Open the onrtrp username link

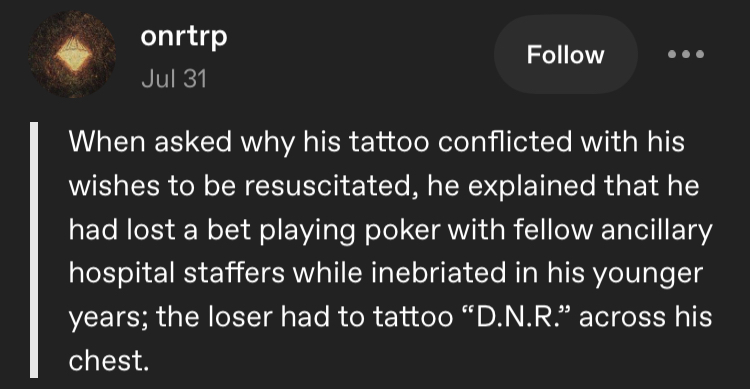click(184, 37)
